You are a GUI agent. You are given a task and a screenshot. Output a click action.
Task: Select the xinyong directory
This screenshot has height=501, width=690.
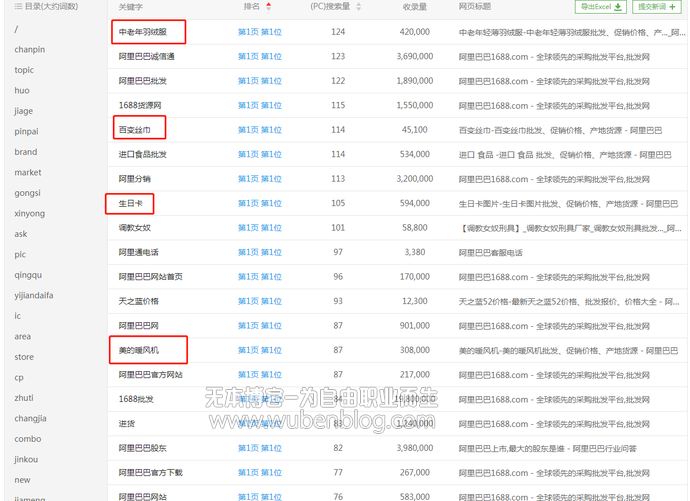coord(29,213)
